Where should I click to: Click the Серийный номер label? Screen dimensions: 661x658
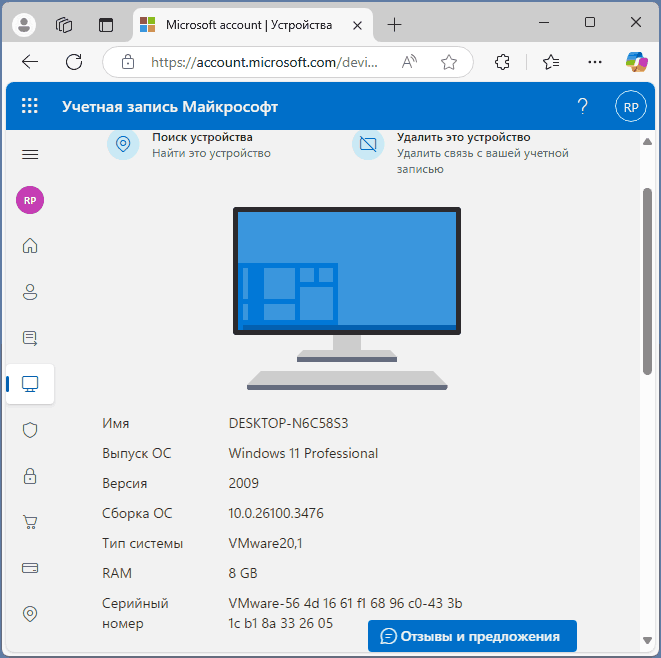[x=135, y=613]
